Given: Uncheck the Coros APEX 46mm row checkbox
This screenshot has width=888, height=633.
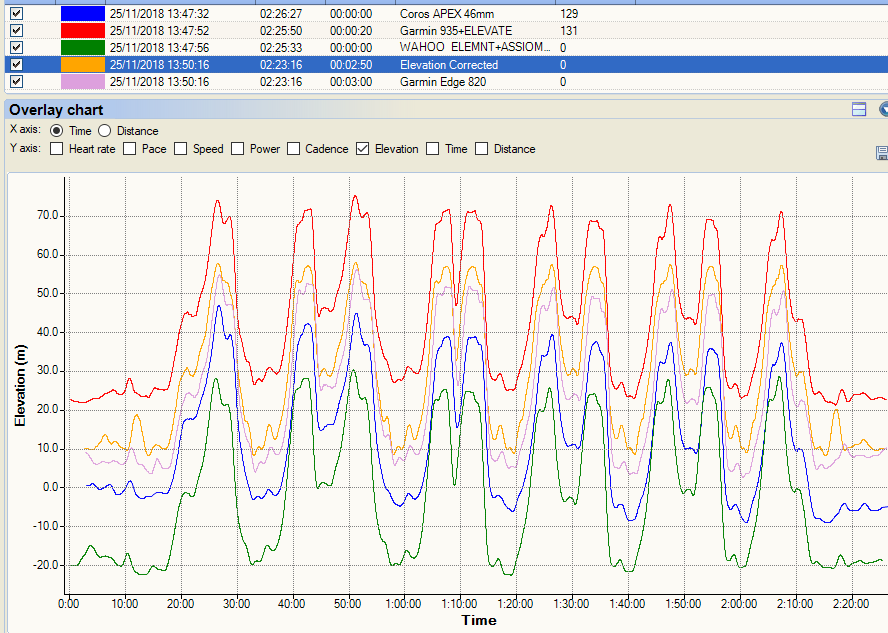Looking at the screenshot, I should (x=16, y=14).
